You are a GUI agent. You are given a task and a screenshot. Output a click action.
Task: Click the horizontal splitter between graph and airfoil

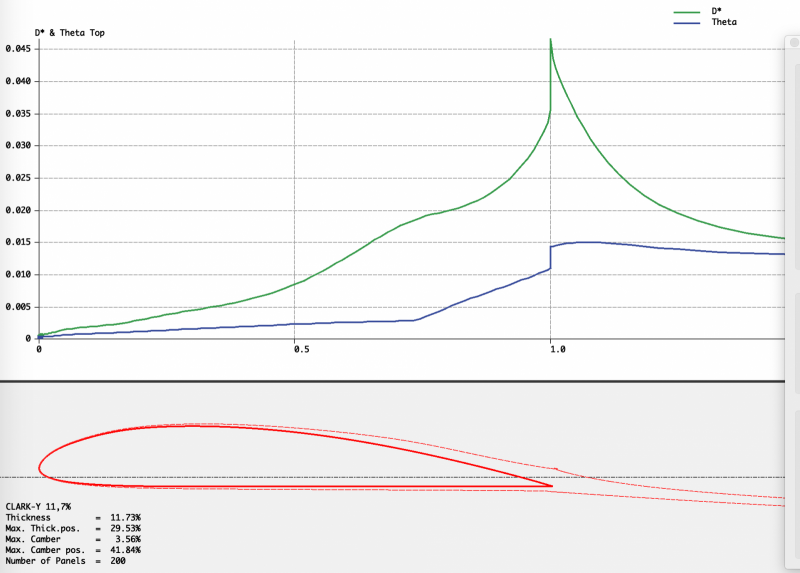tap(400, 381)
